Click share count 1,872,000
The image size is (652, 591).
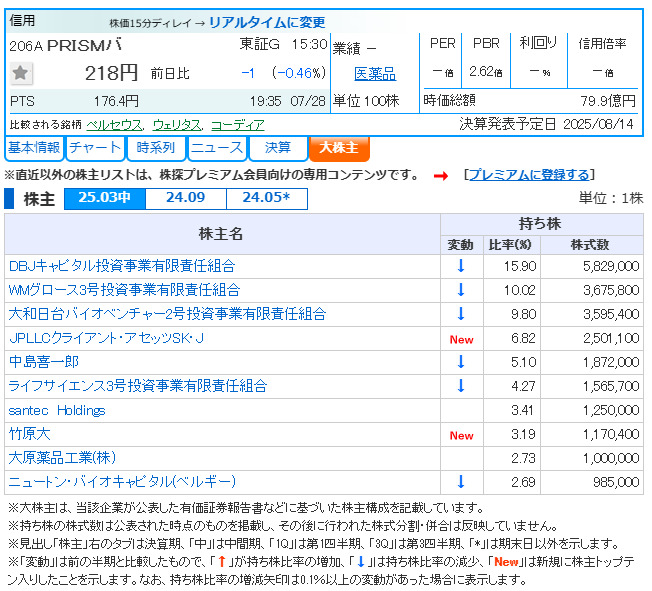pos(611,362)
